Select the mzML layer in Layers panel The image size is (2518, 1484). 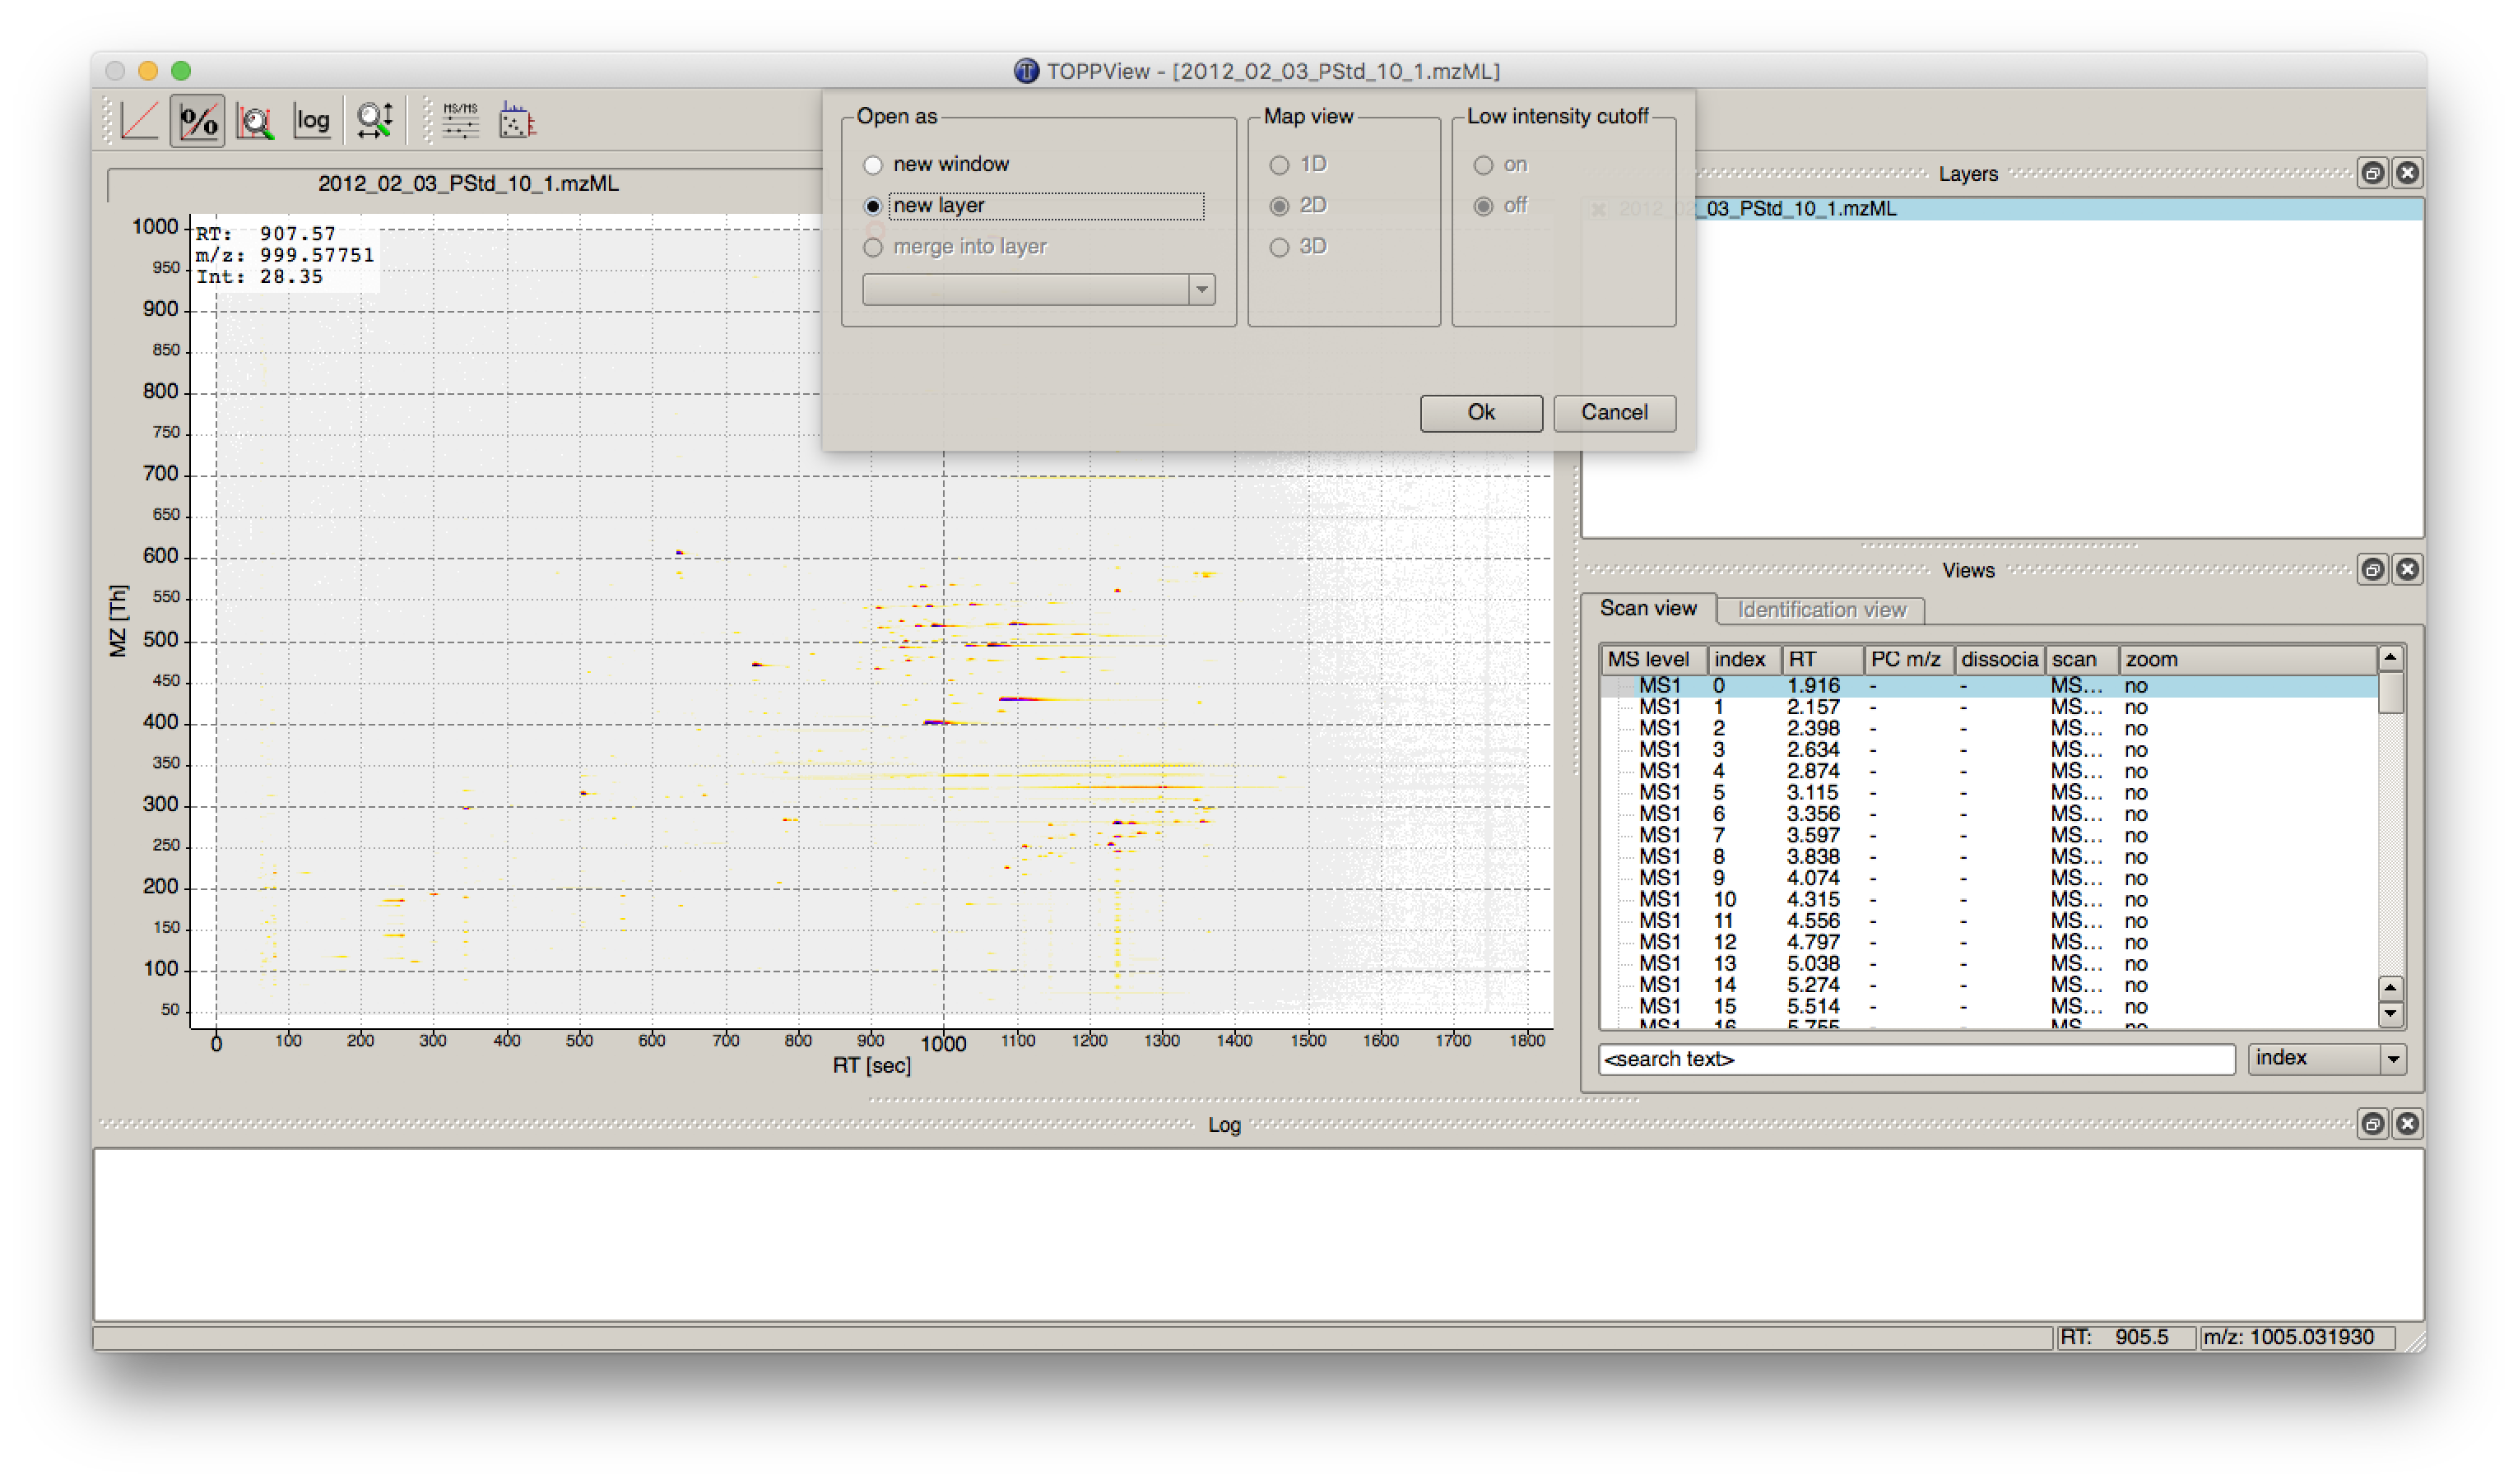click(2003, 209)
